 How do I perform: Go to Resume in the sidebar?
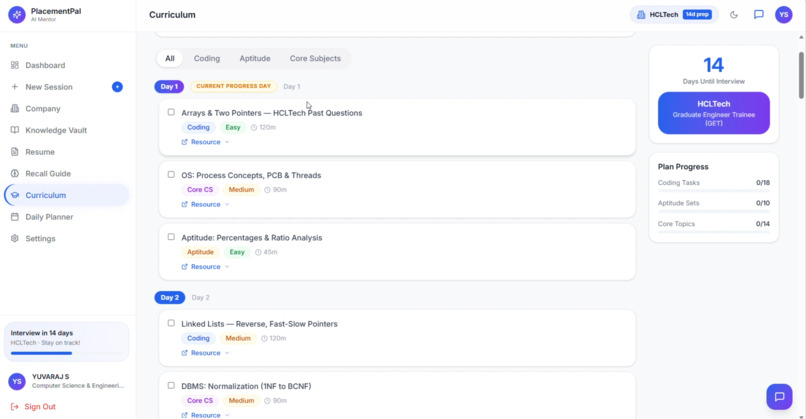click(x=66, y=152)
